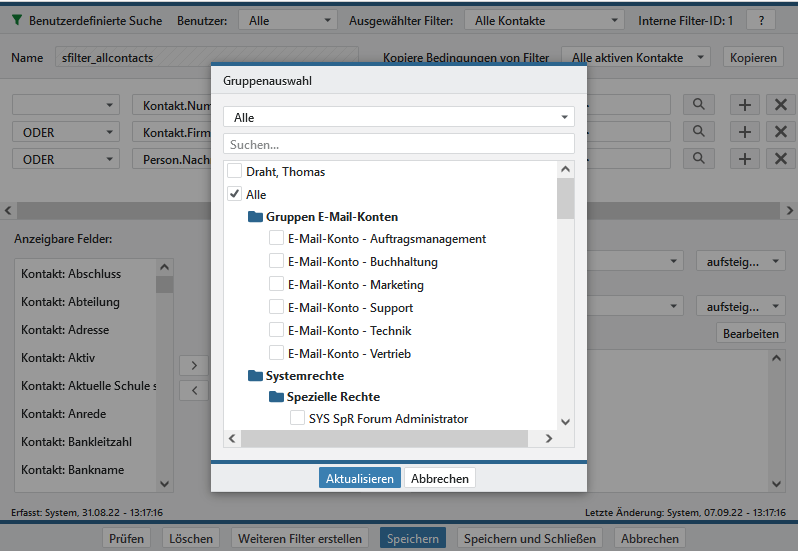Click the magnifier icon in first condition row
Viewport: 798px width, 551px height.
click(x=699, y=105)
